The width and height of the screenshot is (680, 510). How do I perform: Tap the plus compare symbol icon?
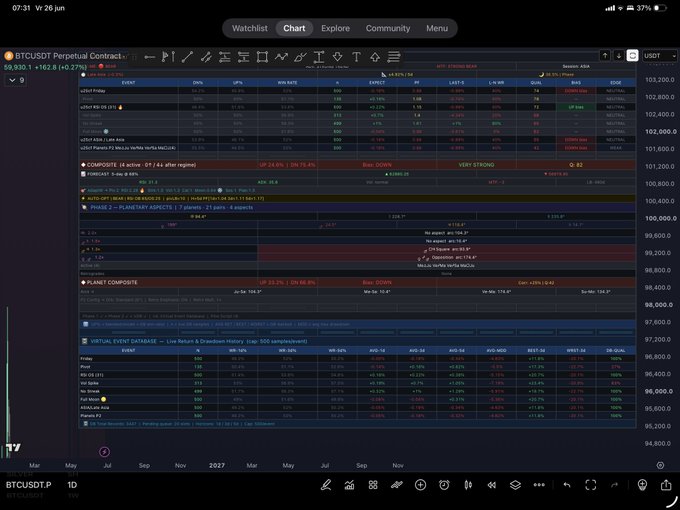(x=420, y=485)
